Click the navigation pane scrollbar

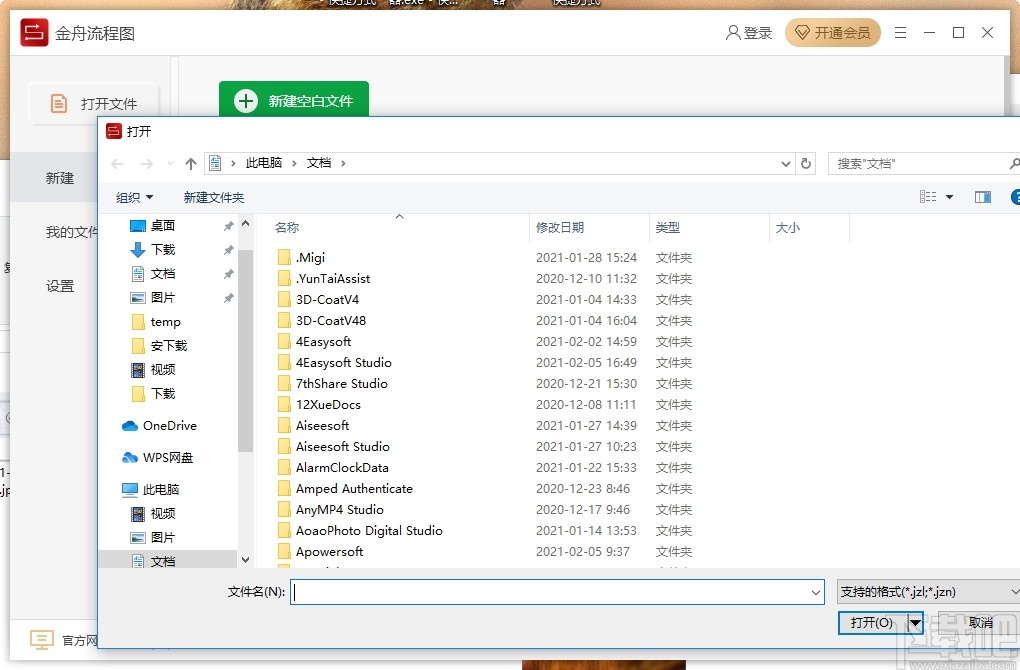click(x=245, y=350)
